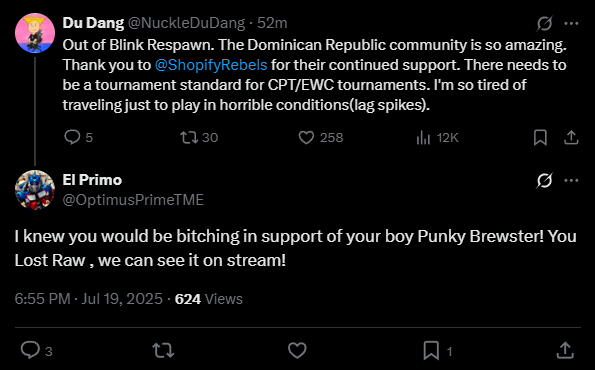595x370 pixels.
Task: Open @NuckleDuDang profile handle
Action: point(186,23)
